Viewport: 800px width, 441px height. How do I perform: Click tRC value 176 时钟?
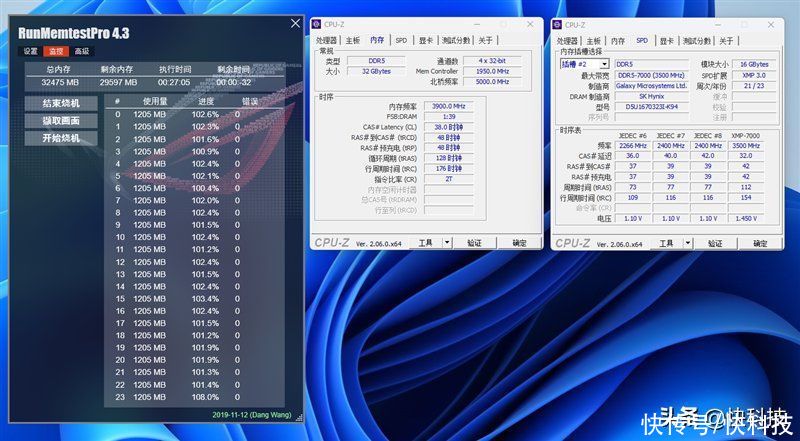(448, 168)
